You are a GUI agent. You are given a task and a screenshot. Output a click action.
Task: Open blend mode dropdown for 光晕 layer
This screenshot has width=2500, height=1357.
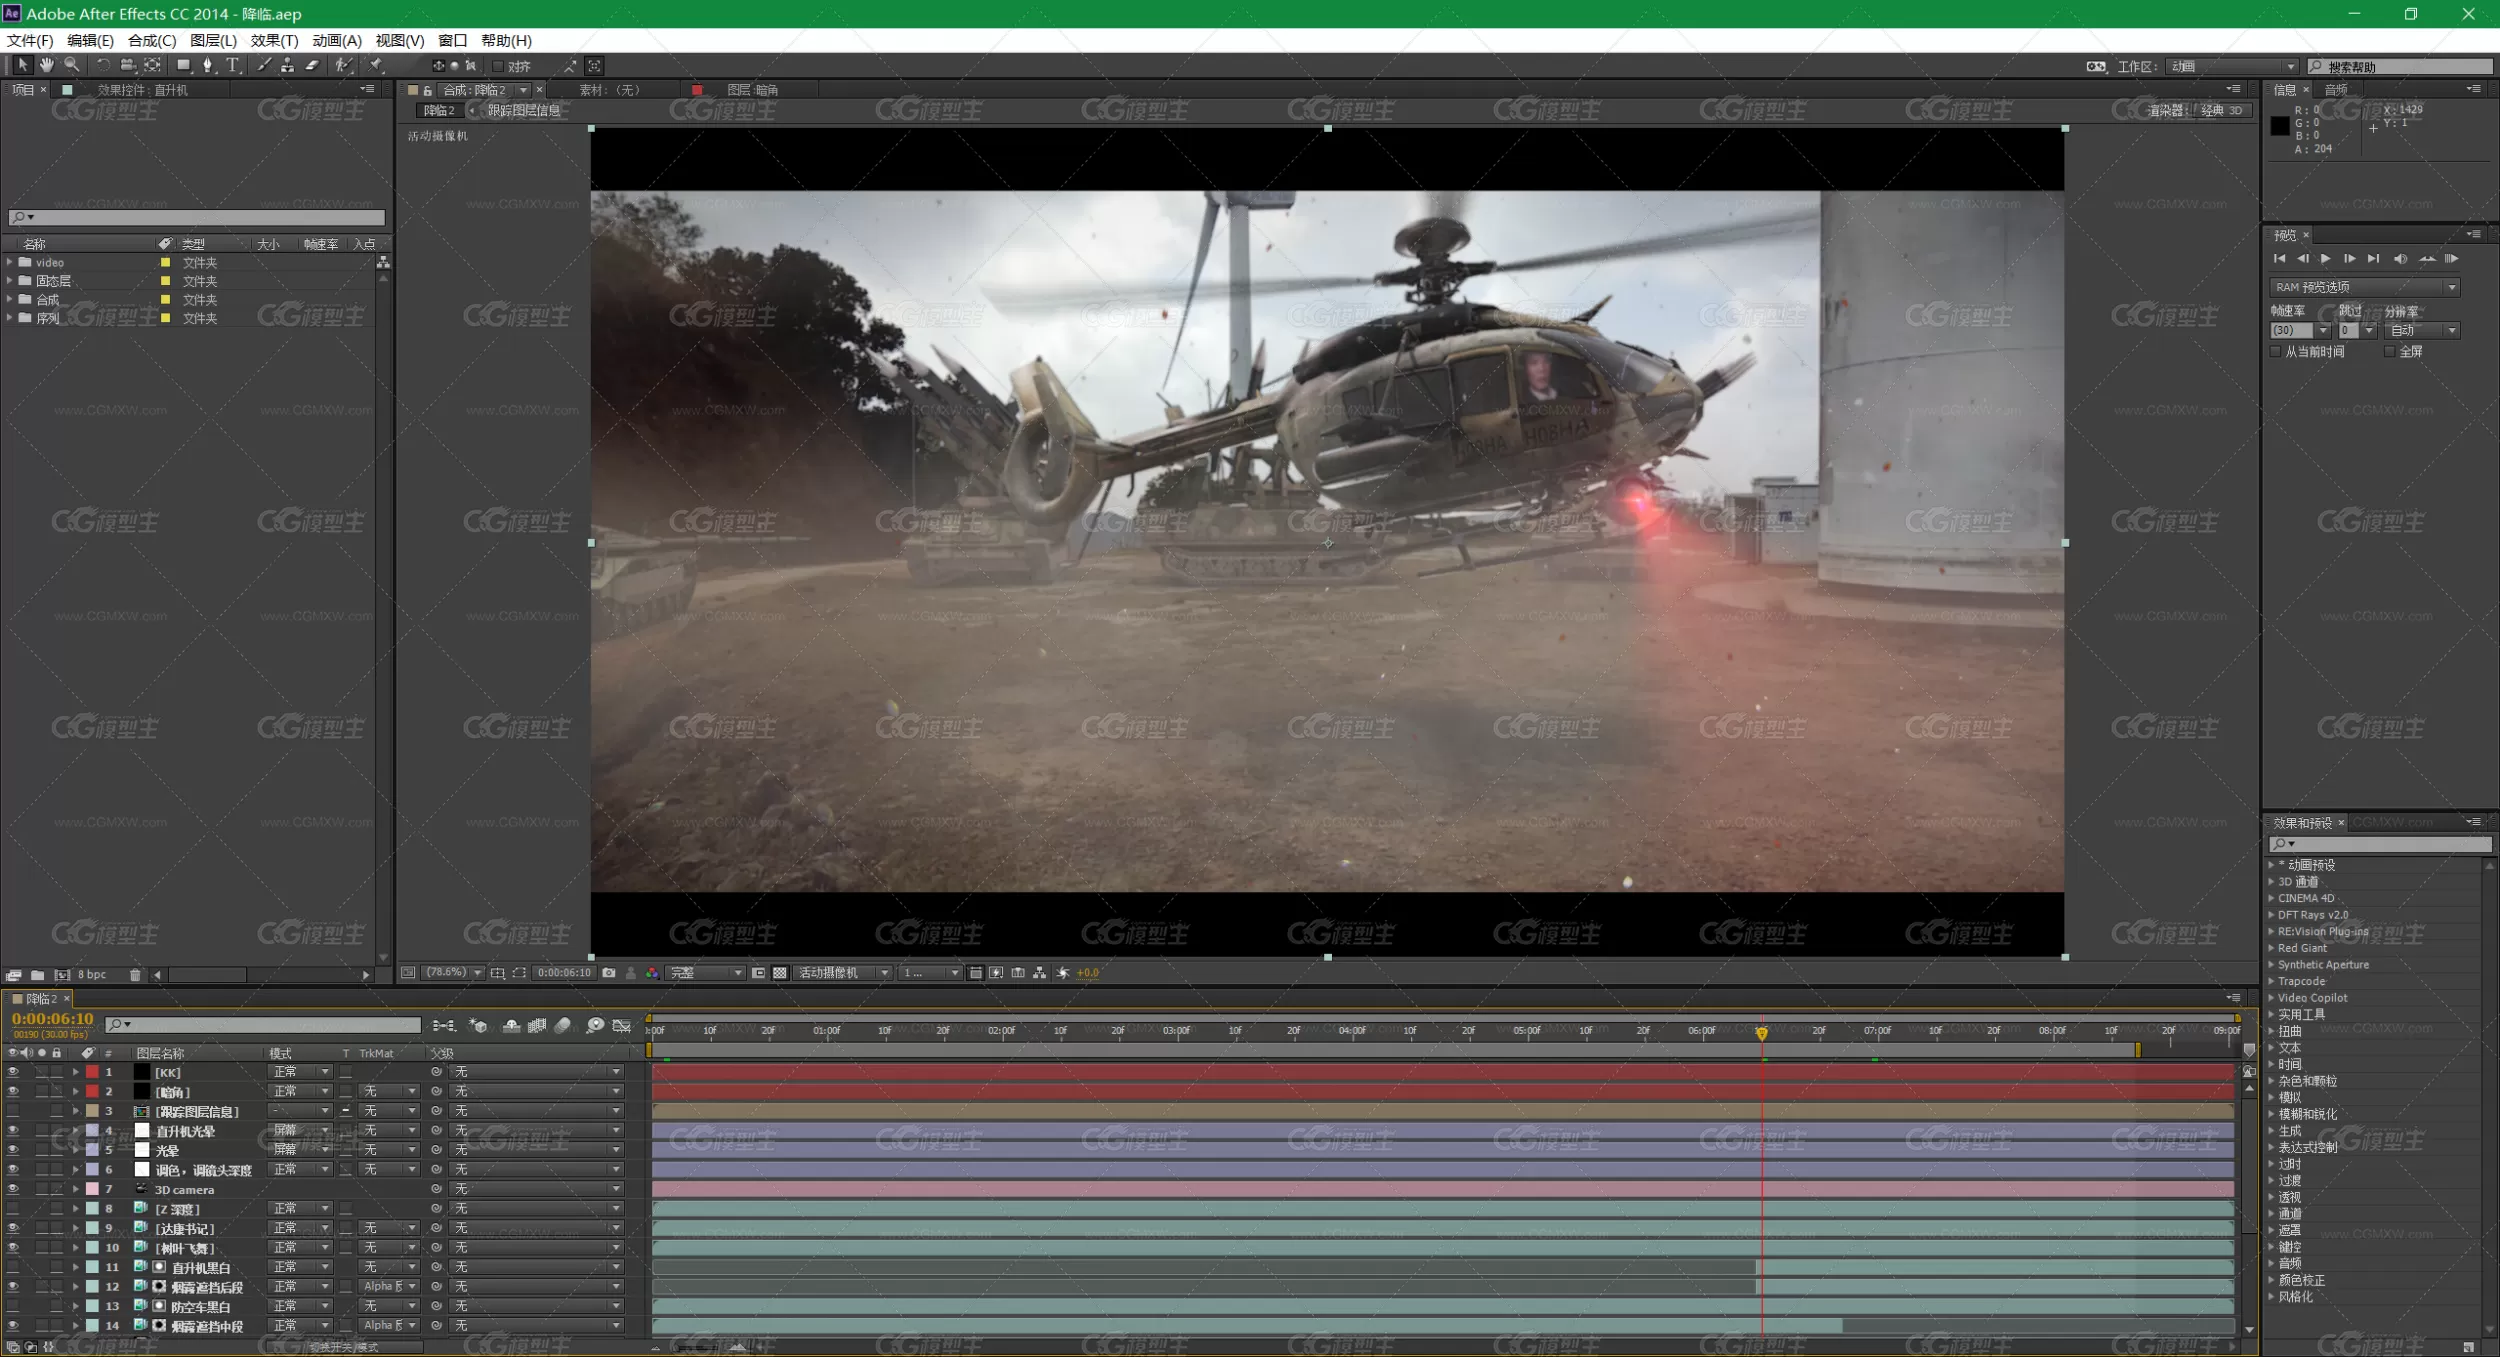(x=300, y=1150)
